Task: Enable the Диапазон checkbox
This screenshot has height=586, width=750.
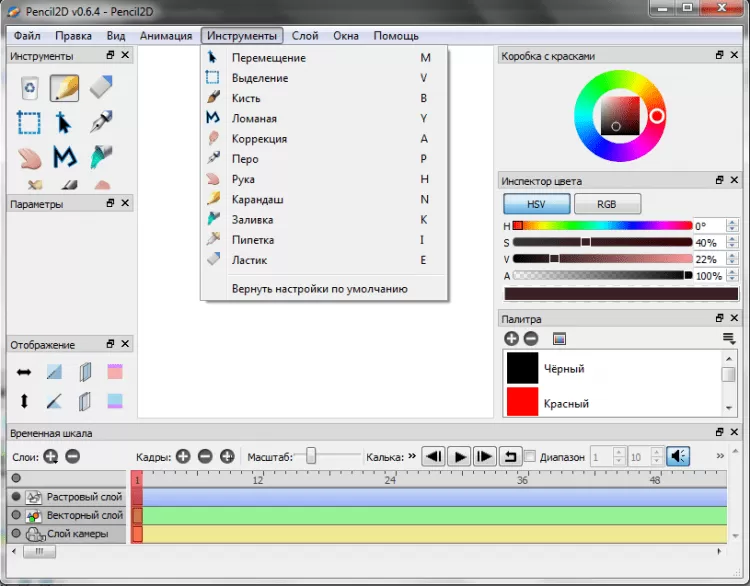Action: coord(531,456)
